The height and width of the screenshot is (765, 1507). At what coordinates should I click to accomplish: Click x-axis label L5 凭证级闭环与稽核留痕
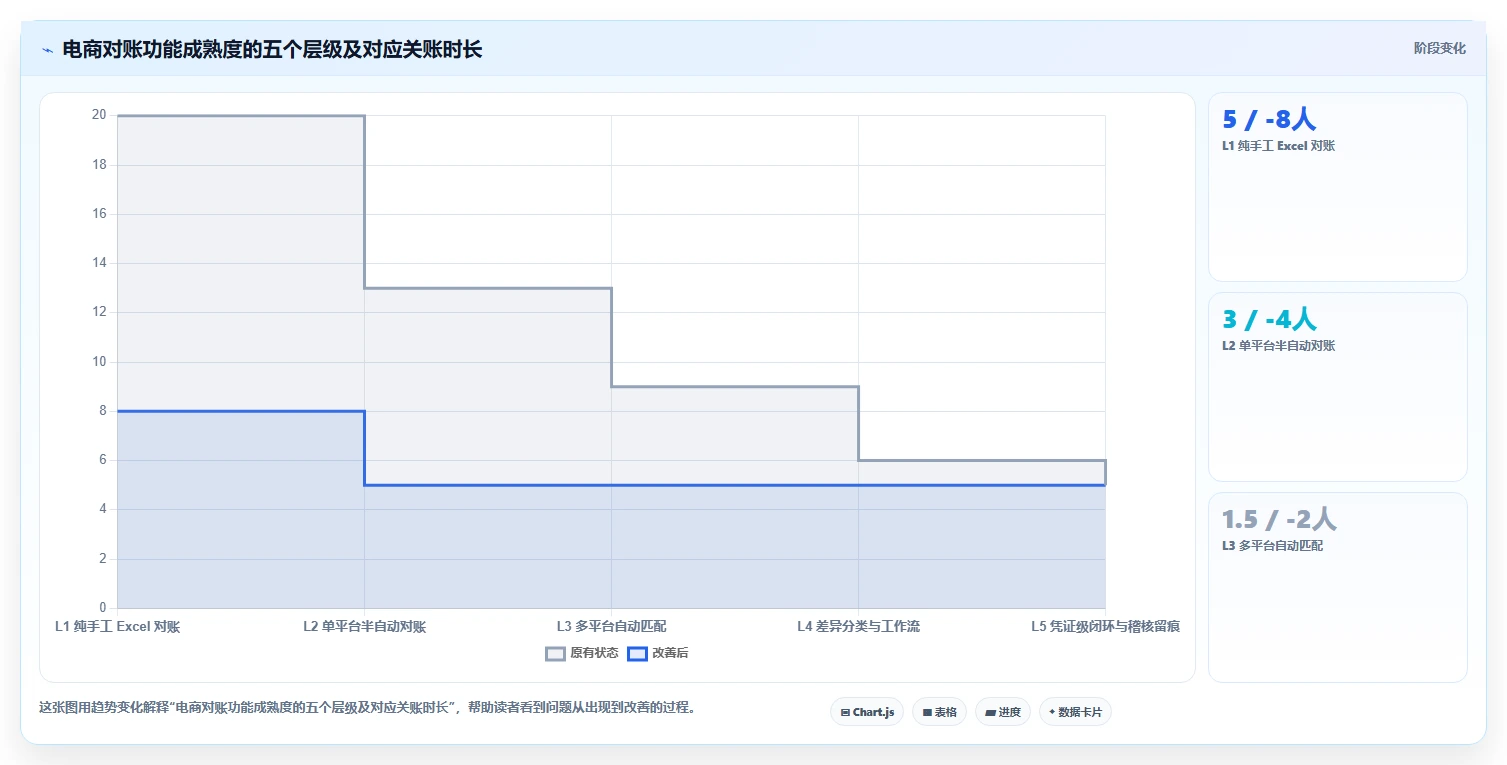[1106, 627]
